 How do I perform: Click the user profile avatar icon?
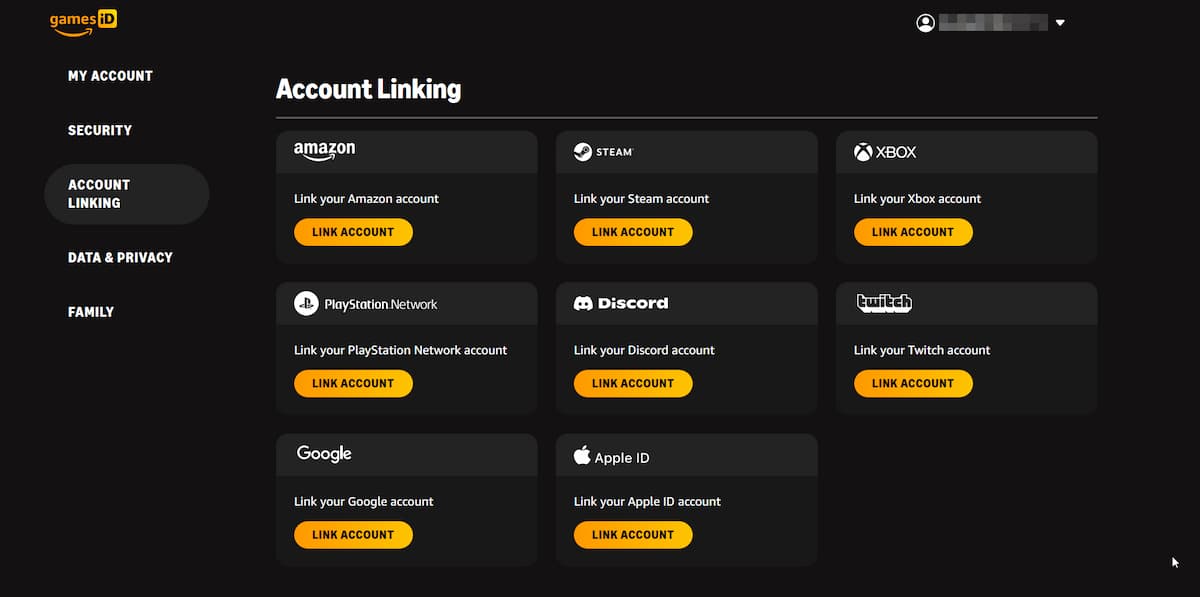[x=925, y=23]
